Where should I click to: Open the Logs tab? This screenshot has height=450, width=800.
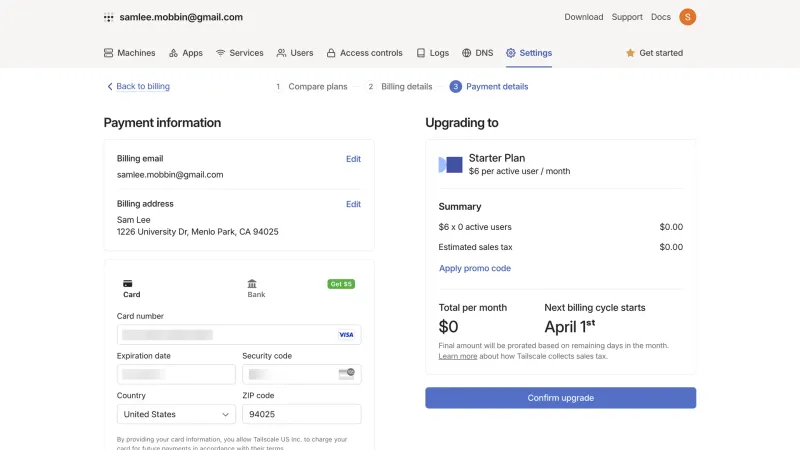433,53
